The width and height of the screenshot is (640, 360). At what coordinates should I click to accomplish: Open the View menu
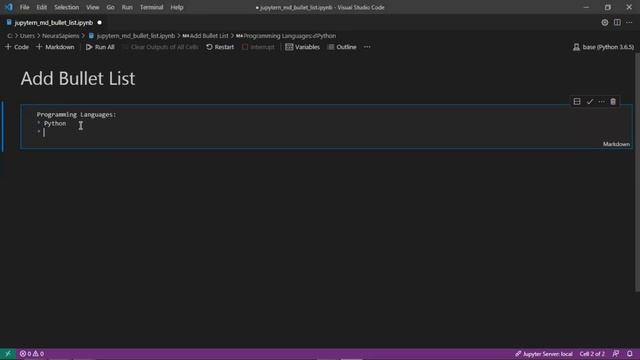(92, 7)
